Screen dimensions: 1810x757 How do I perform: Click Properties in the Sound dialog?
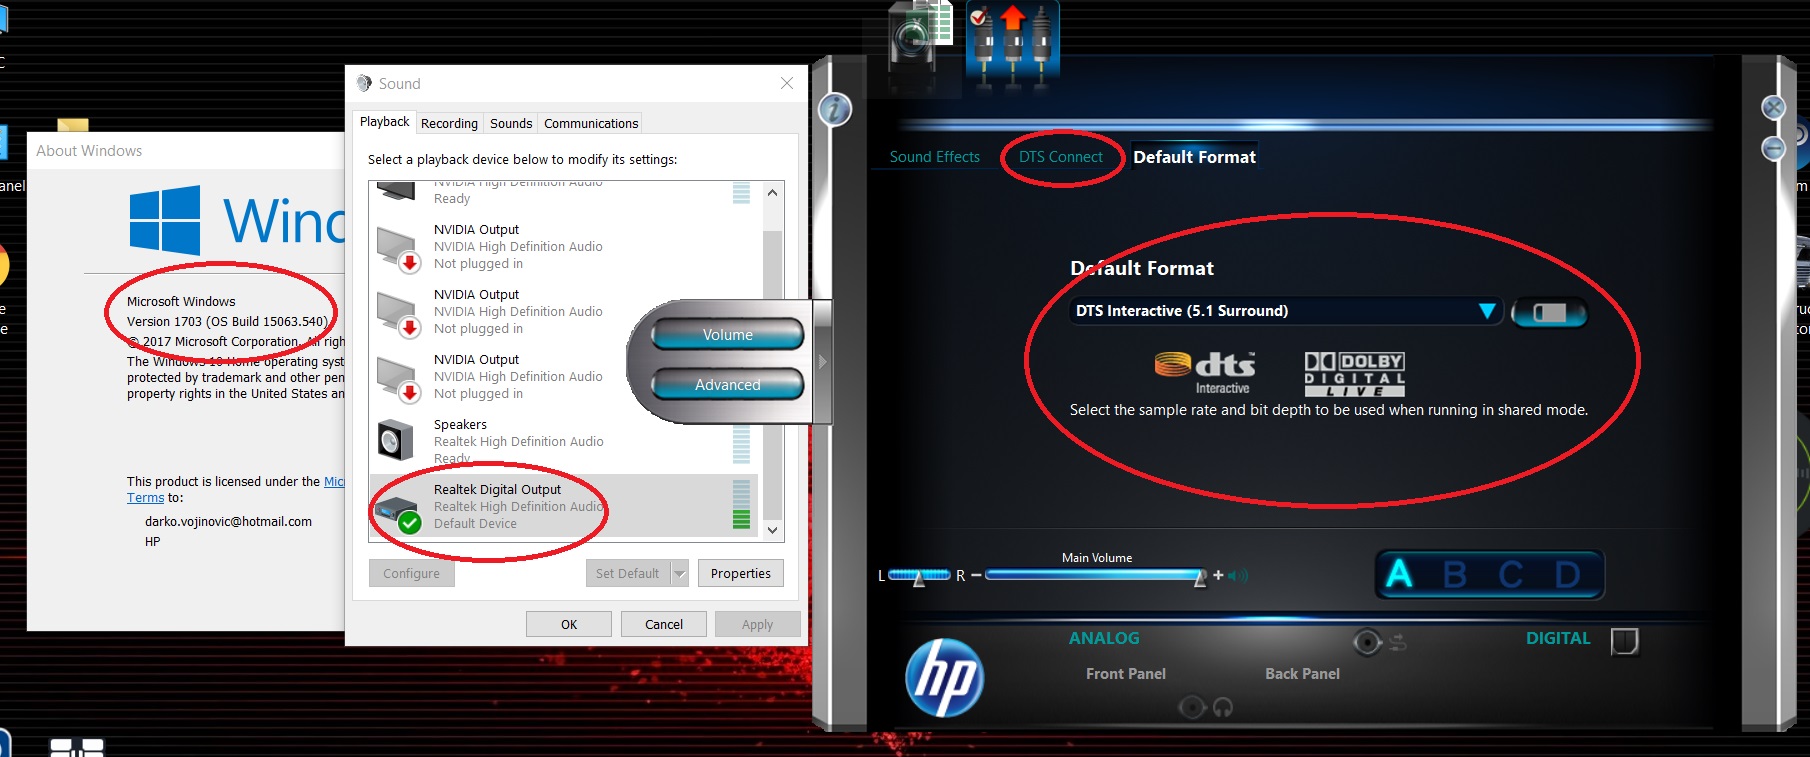point(740,573)
